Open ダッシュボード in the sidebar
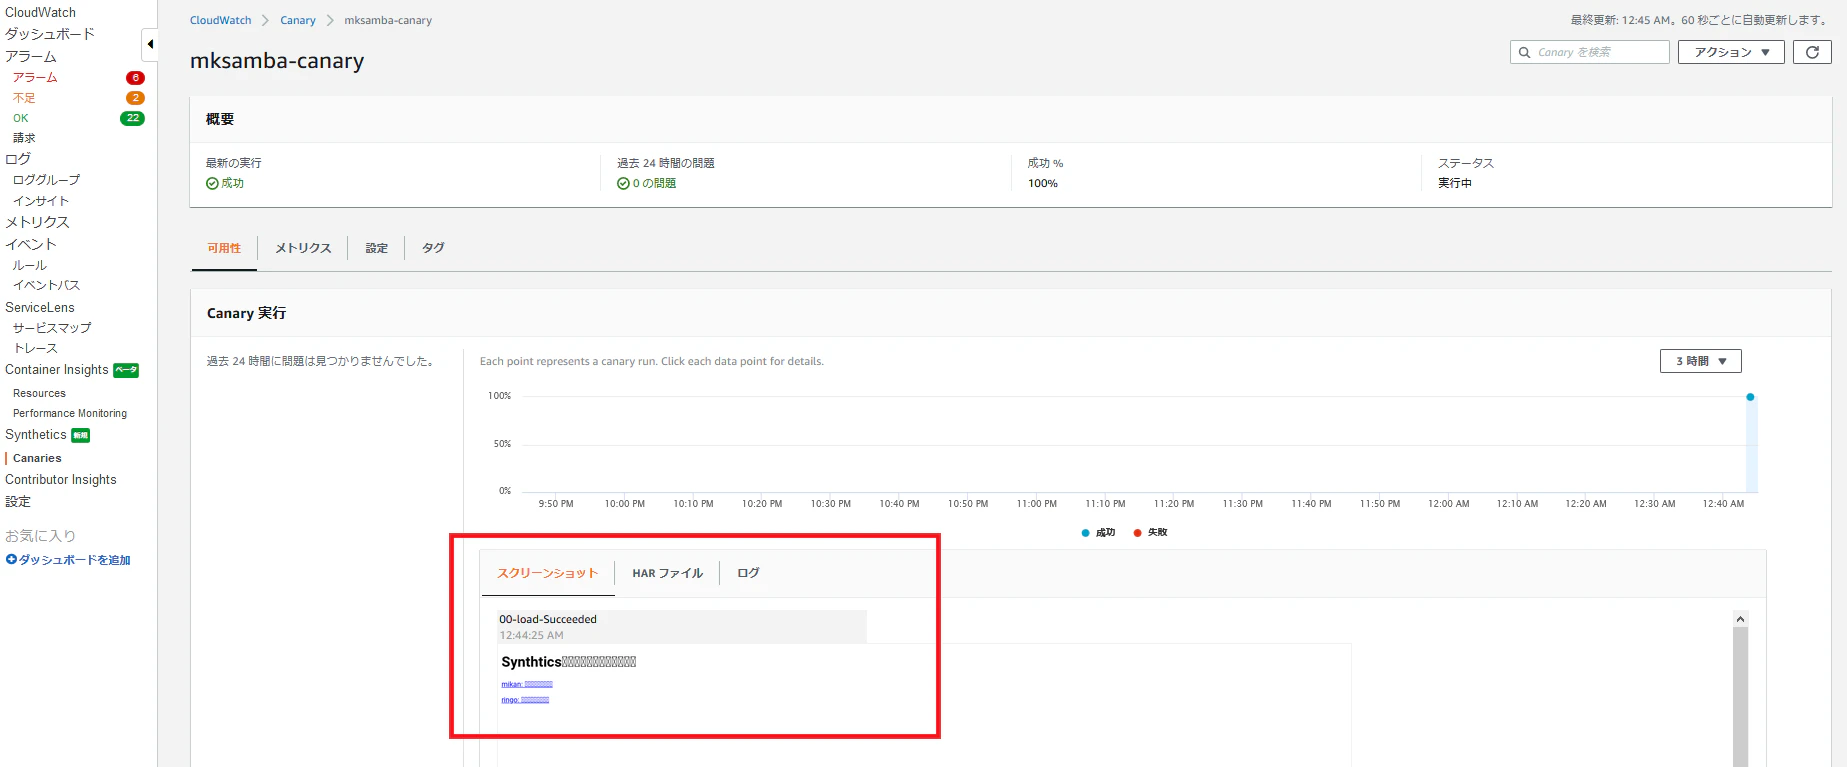1847x767 pixels. pyautogui.click(x=50, y=34)
